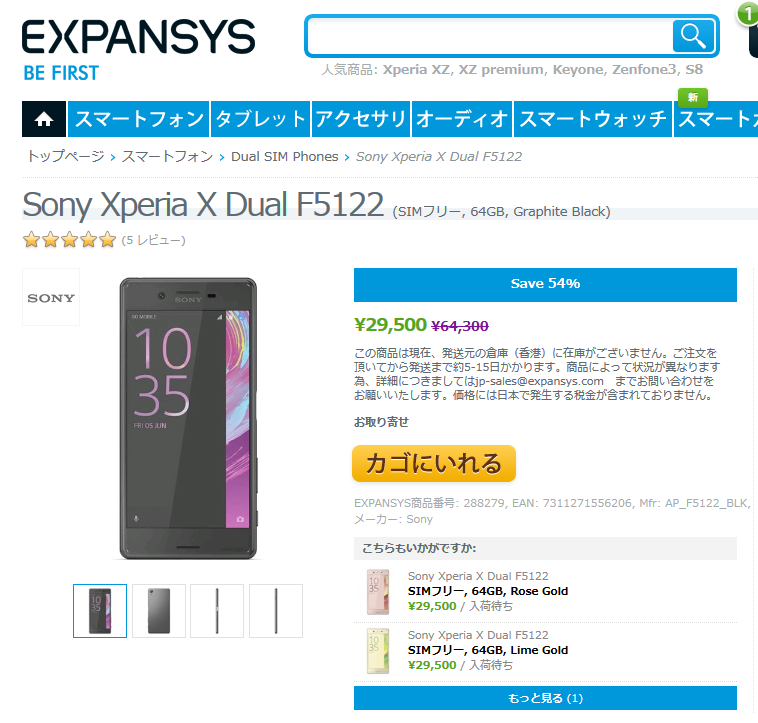Select the back view phone thumbnail
The width and height of the screenshot is (758, 723).
[159, 611]
